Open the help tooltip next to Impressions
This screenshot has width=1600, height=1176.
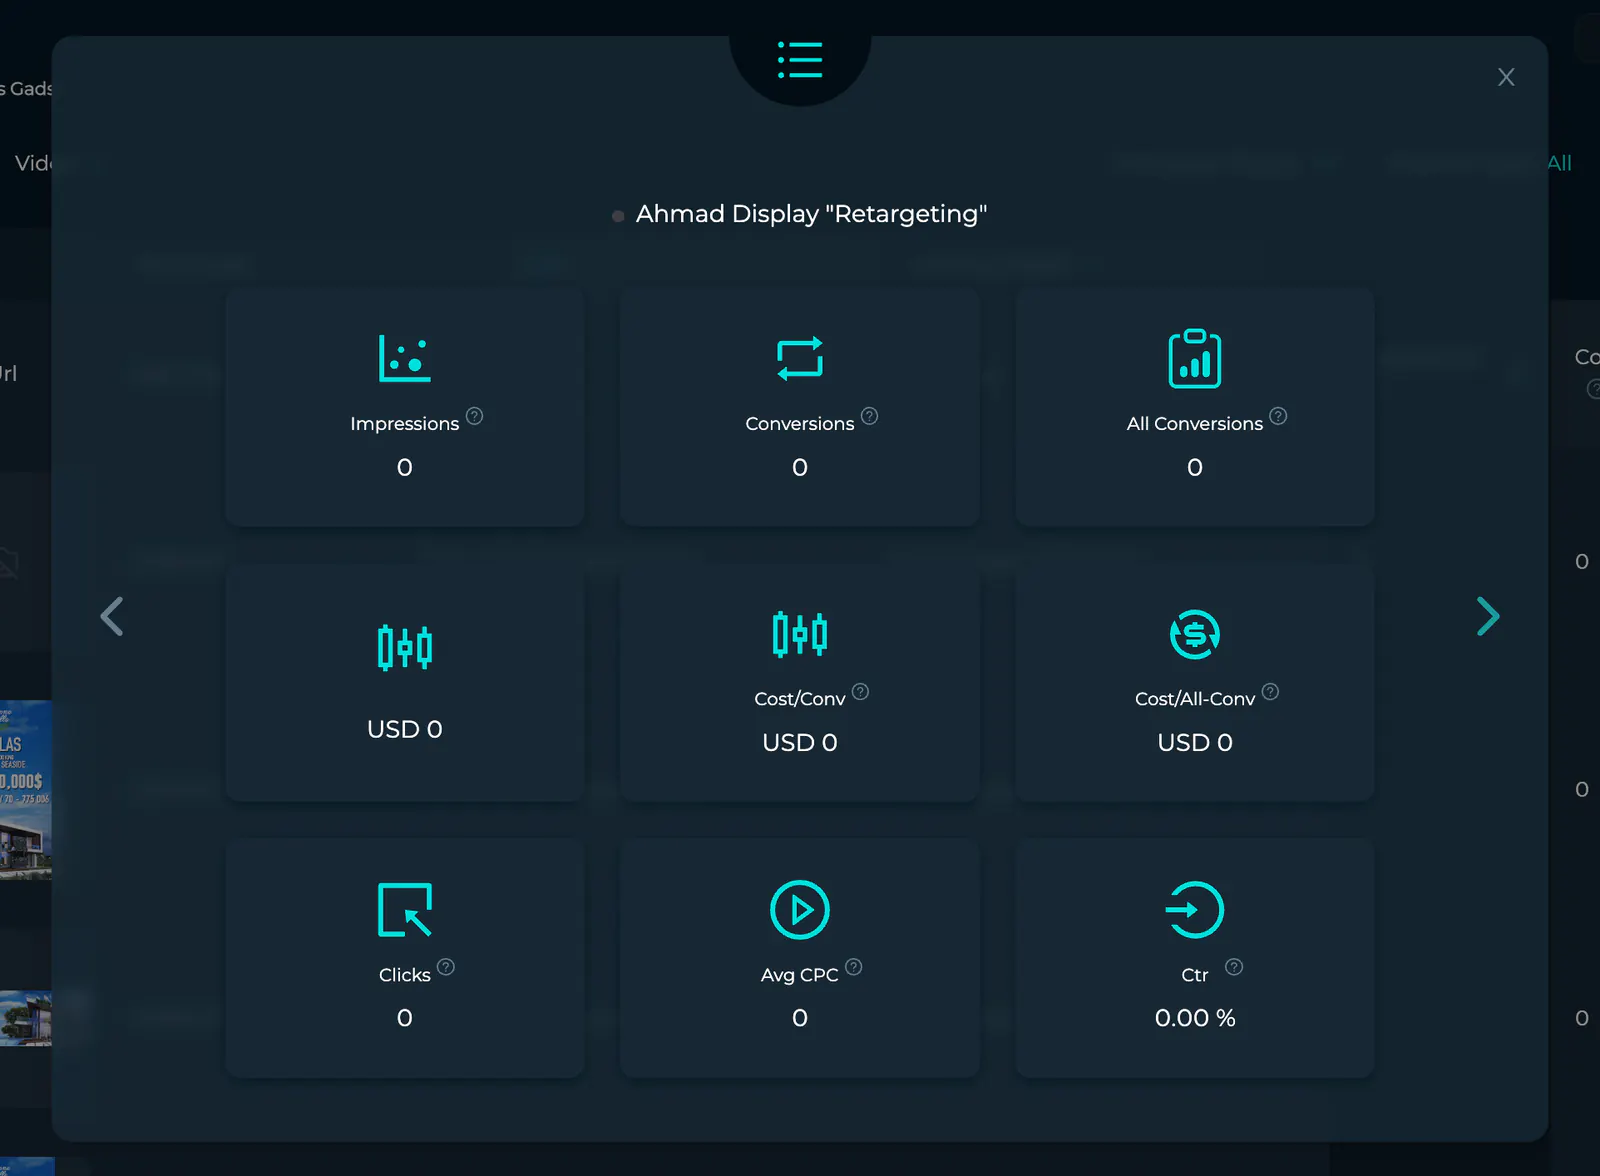[475, 416]
